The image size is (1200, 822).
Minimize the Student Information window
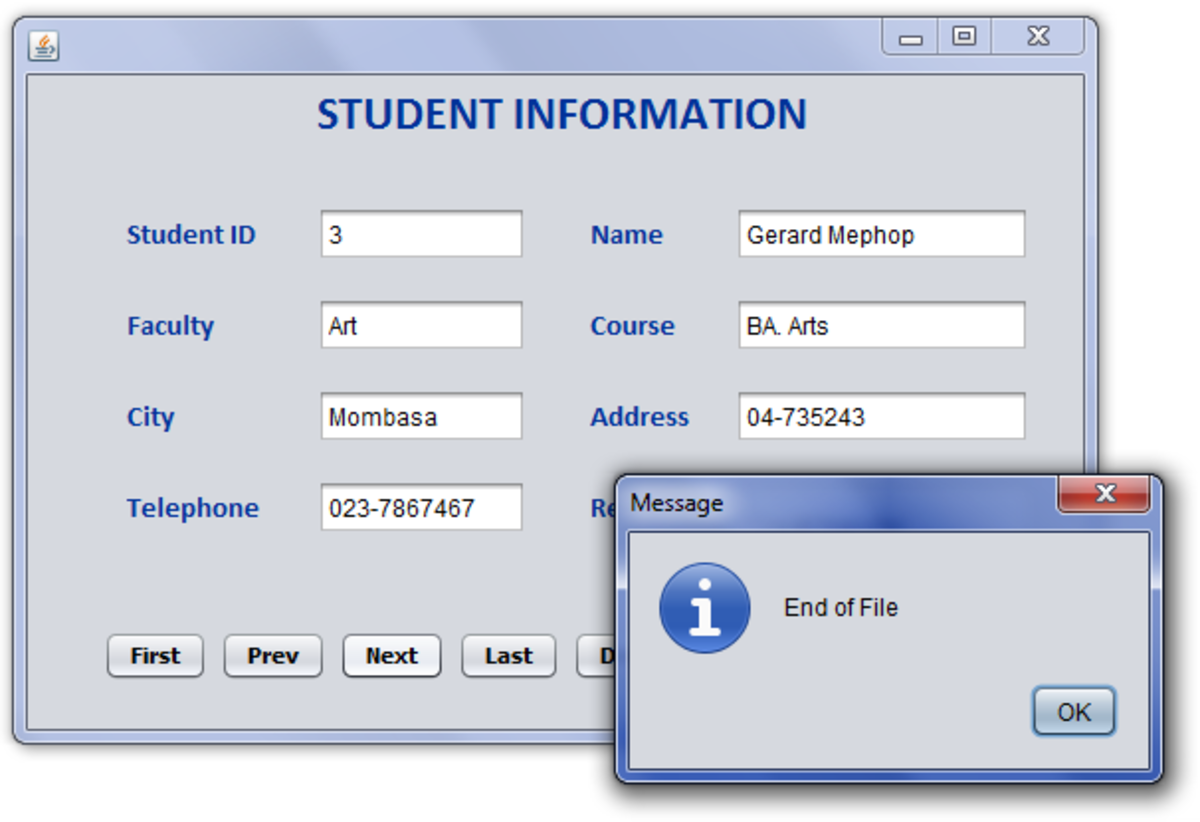910,38
